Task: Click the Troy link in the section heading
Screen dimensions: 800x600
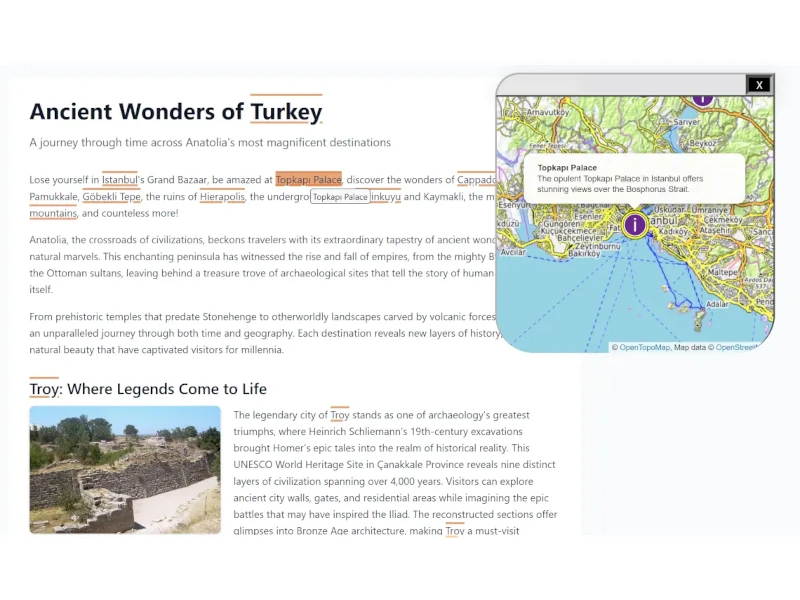Action: point(45,389)
